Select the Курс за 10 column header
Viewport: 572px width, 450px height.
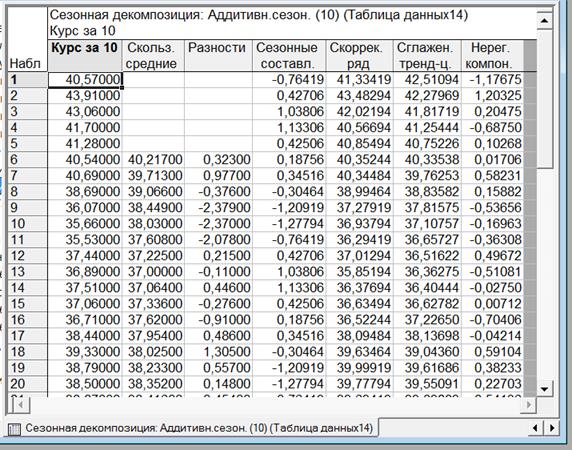pyautogui.click(x=85, y=55)
